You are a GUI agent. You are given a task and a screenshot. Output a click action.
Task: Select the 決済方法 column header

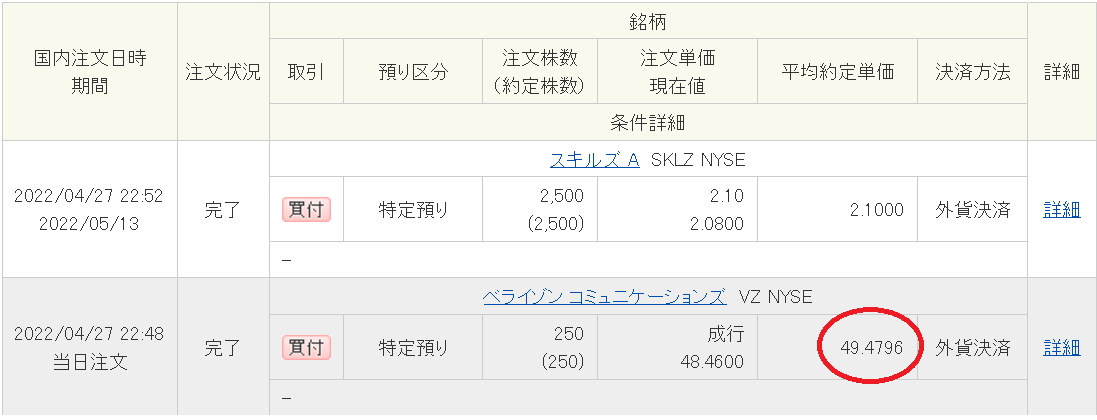[x=972, y=72]
